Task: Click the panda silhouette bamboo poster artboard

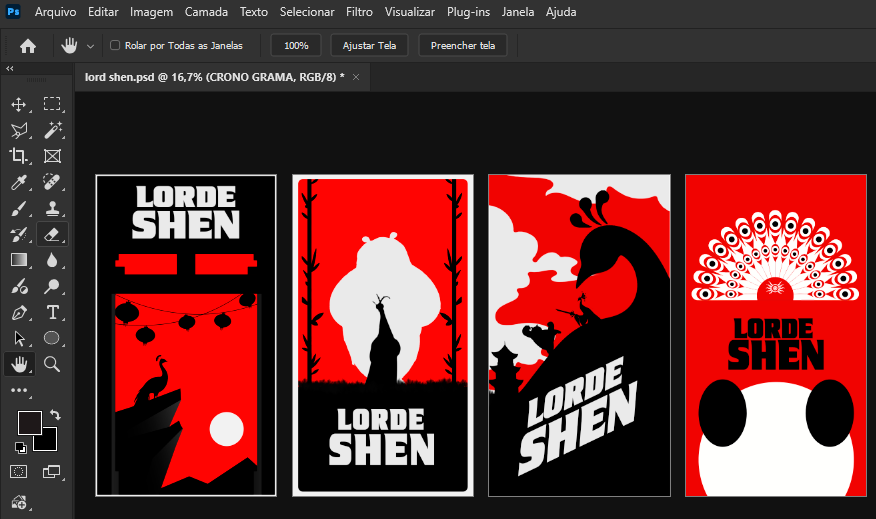Action: pos(383,335)
